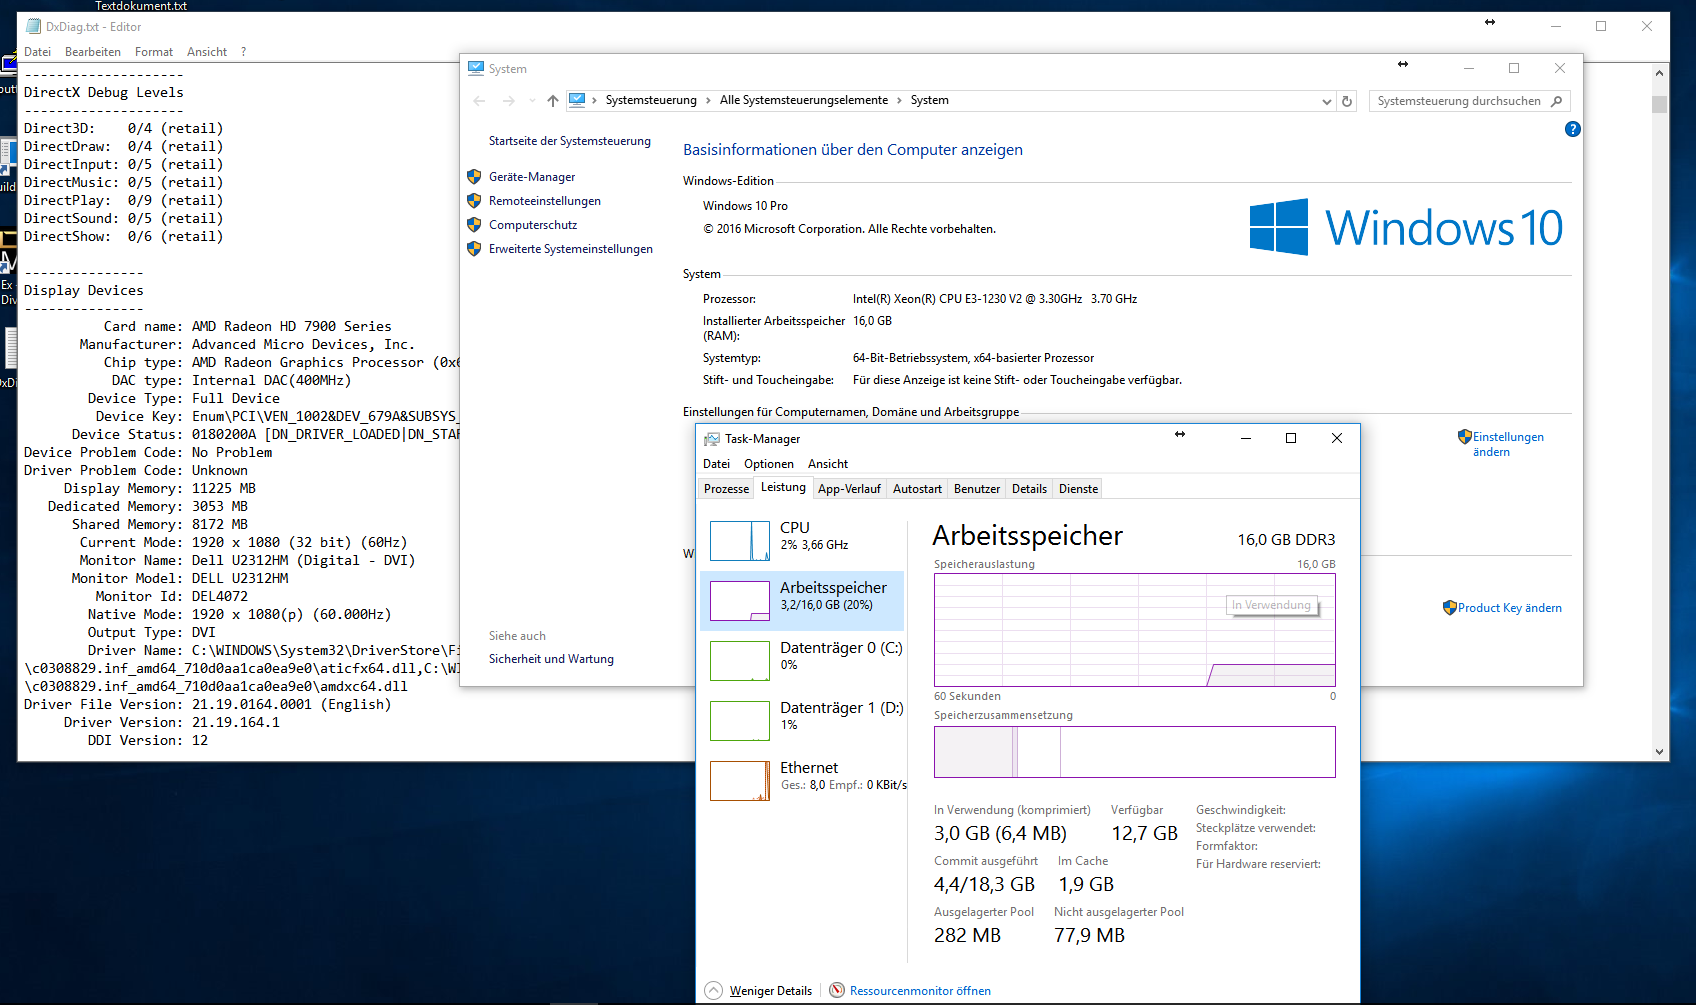Click the shield icon next to Geräte-Manager

click(474, 177)
